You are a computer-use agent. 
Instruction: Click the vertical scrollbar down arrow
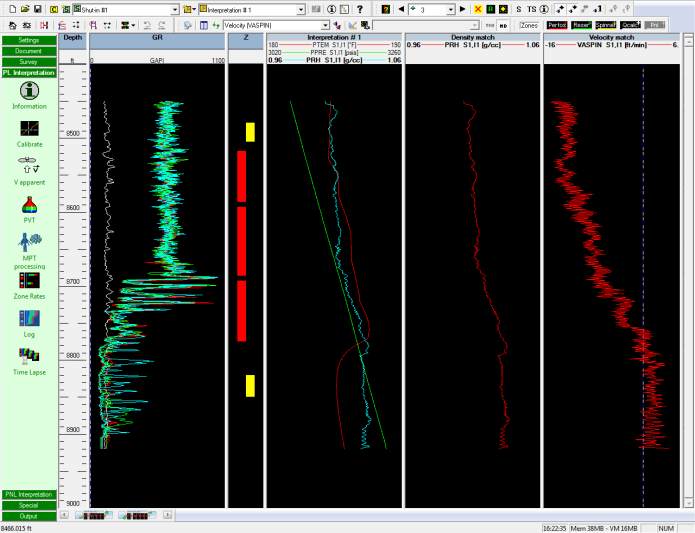click(x=688, y=503)
